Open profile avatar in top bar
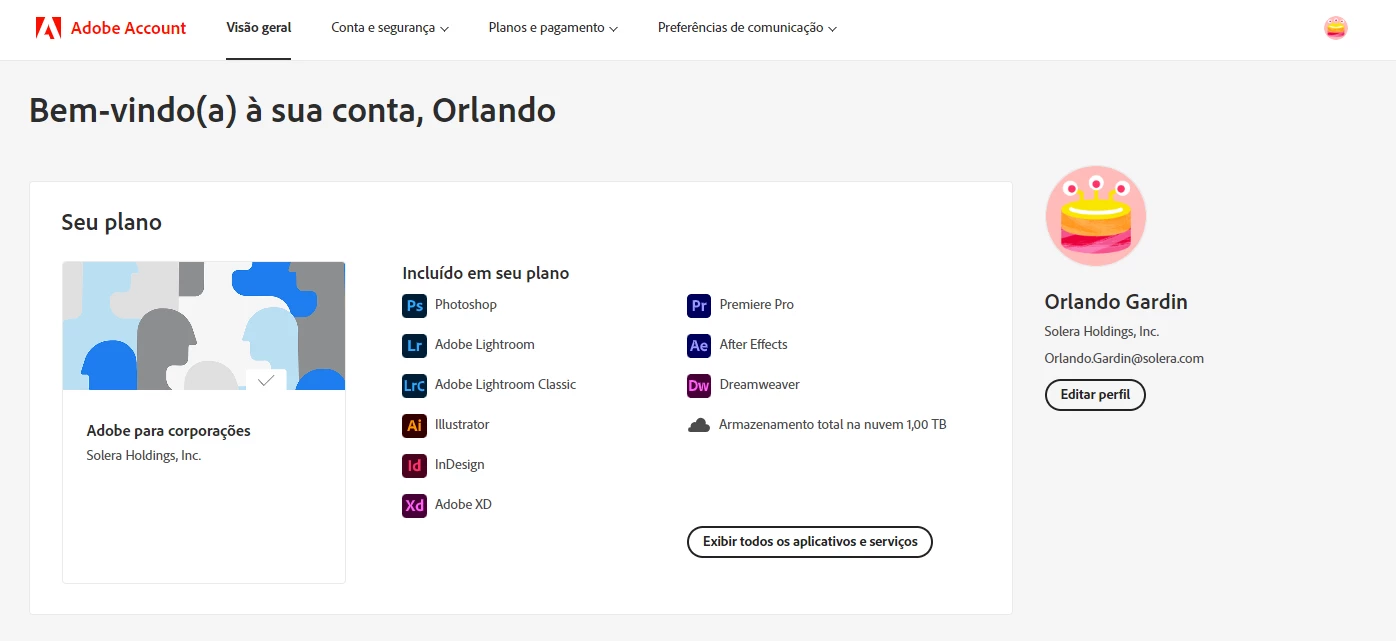Image resolution: width=1396 pixels, height=641 pixels. [1335, 28]
